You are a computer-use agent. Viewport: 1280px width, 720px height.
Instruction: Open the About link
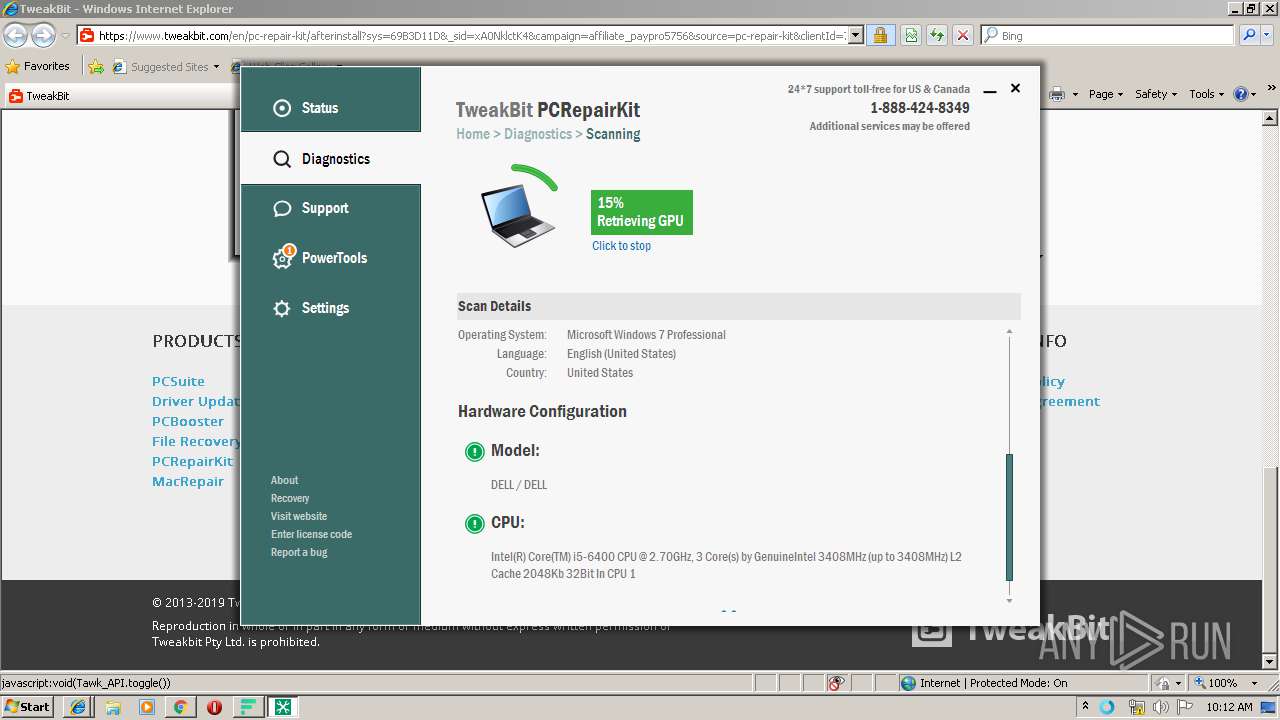coord(284,480)
